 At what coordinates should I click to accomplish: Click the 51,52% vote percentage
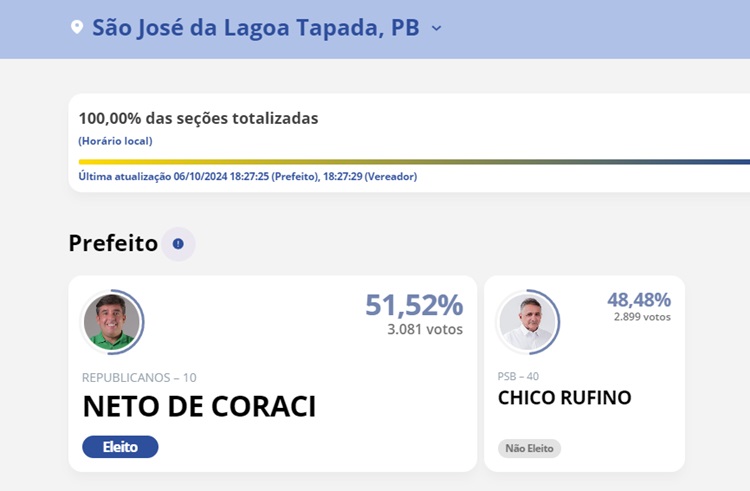(414, 305)
